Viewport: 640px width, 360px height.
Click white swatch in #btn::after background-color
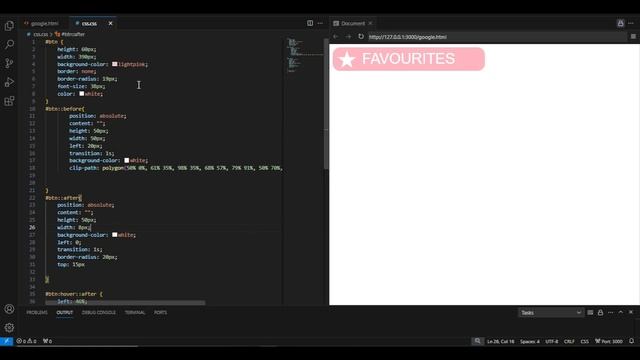pos(115,235)
